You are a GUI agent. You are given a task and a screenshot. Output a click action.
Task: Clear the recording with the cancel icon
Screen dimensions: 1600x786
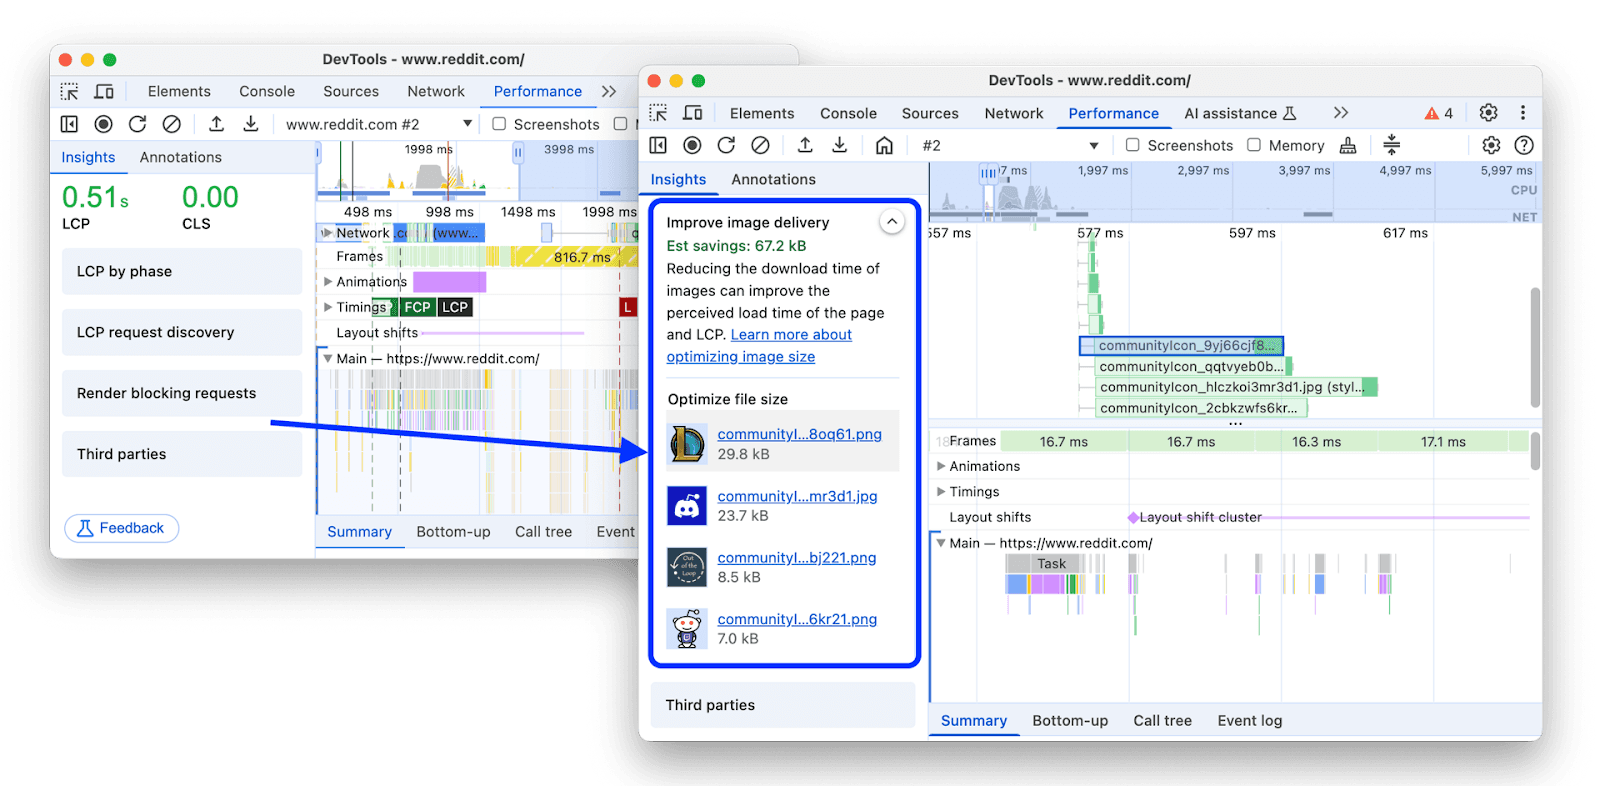(760, 145)
